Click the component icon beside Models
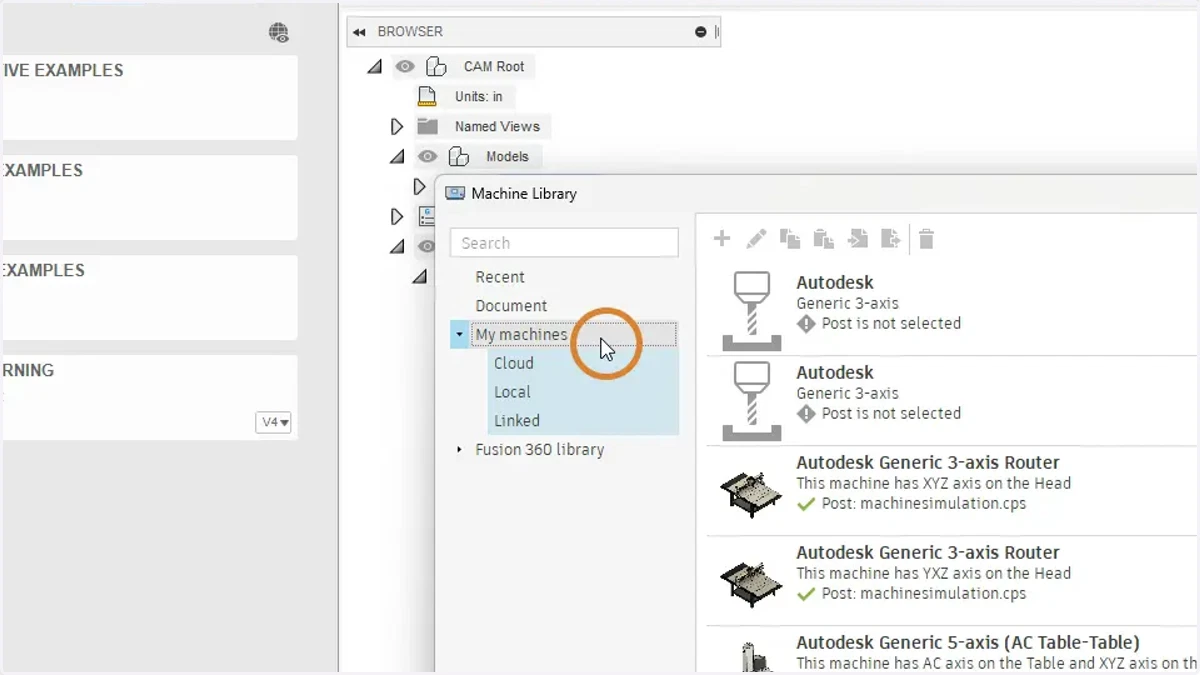The image size is (1200, 675). pos(459,156)
